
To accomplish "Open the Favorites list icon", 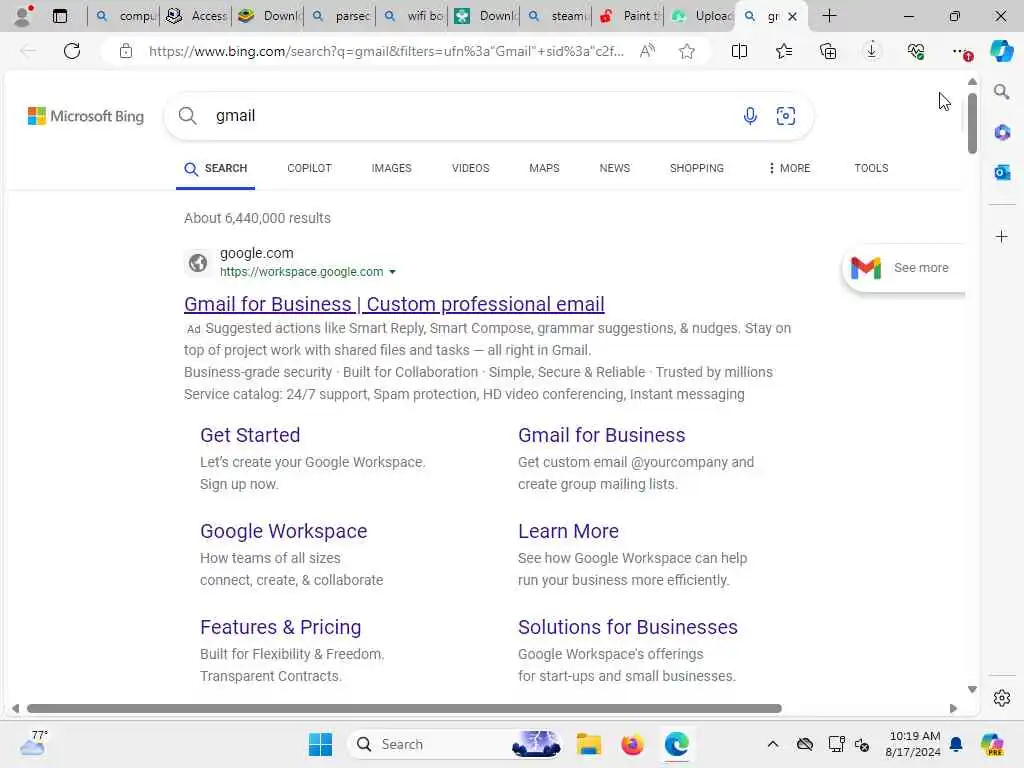I will pos(784,51).
